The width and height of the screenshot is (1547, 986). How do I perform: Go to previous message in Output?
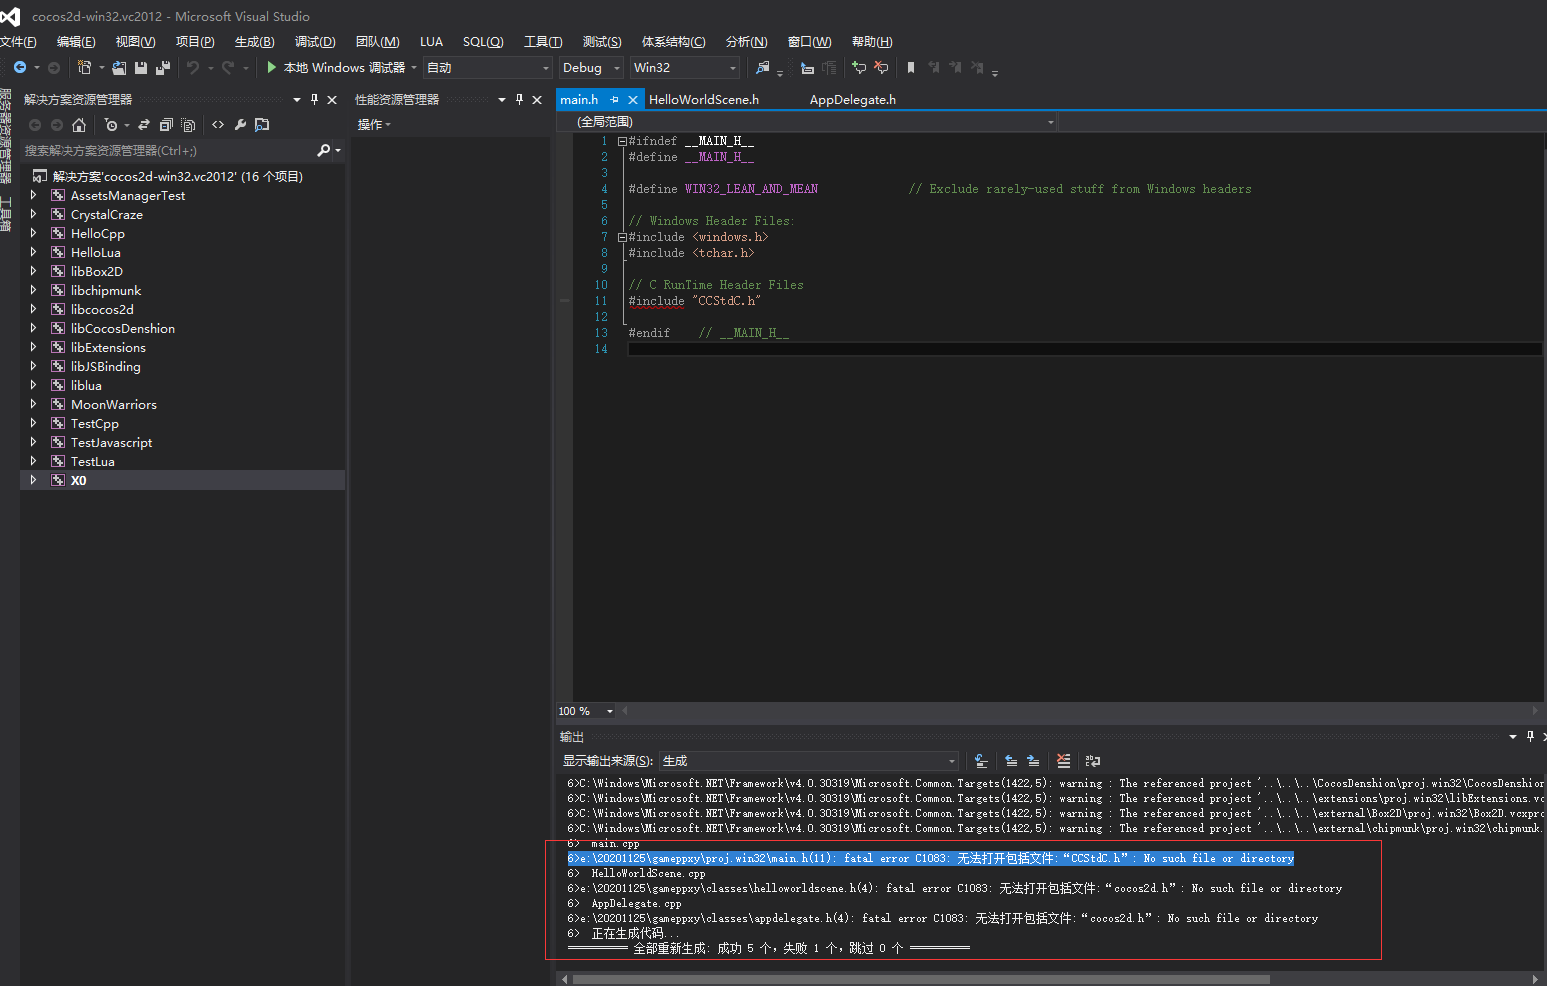pos(1011,761)
